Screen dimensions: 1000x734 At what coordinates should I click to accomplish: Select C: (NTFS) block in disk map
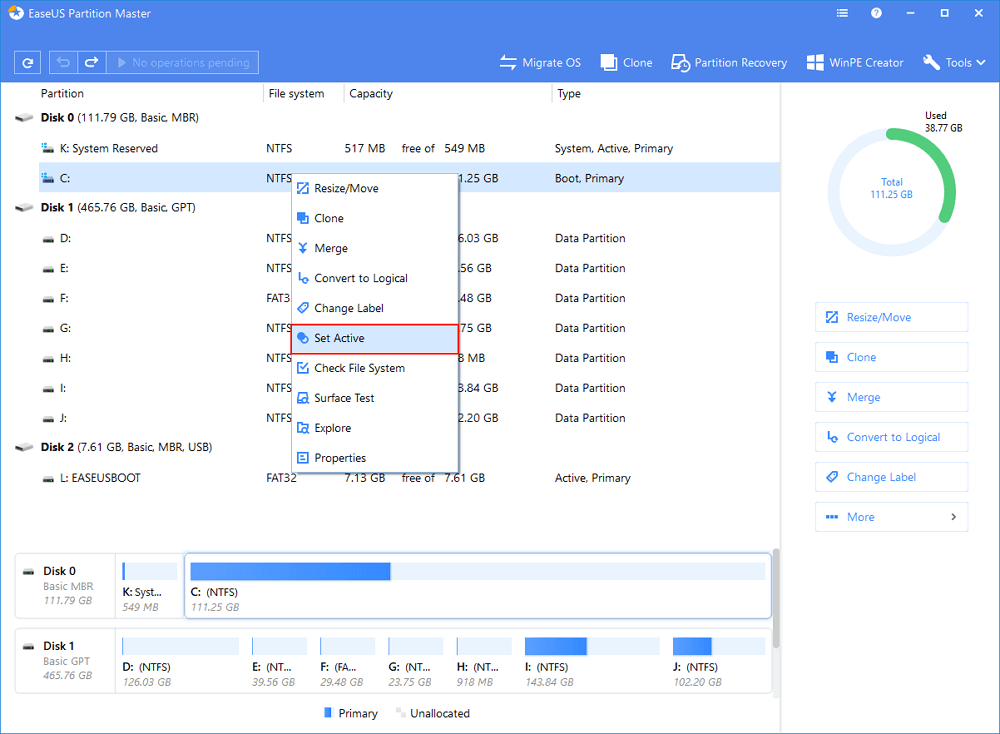478,585
